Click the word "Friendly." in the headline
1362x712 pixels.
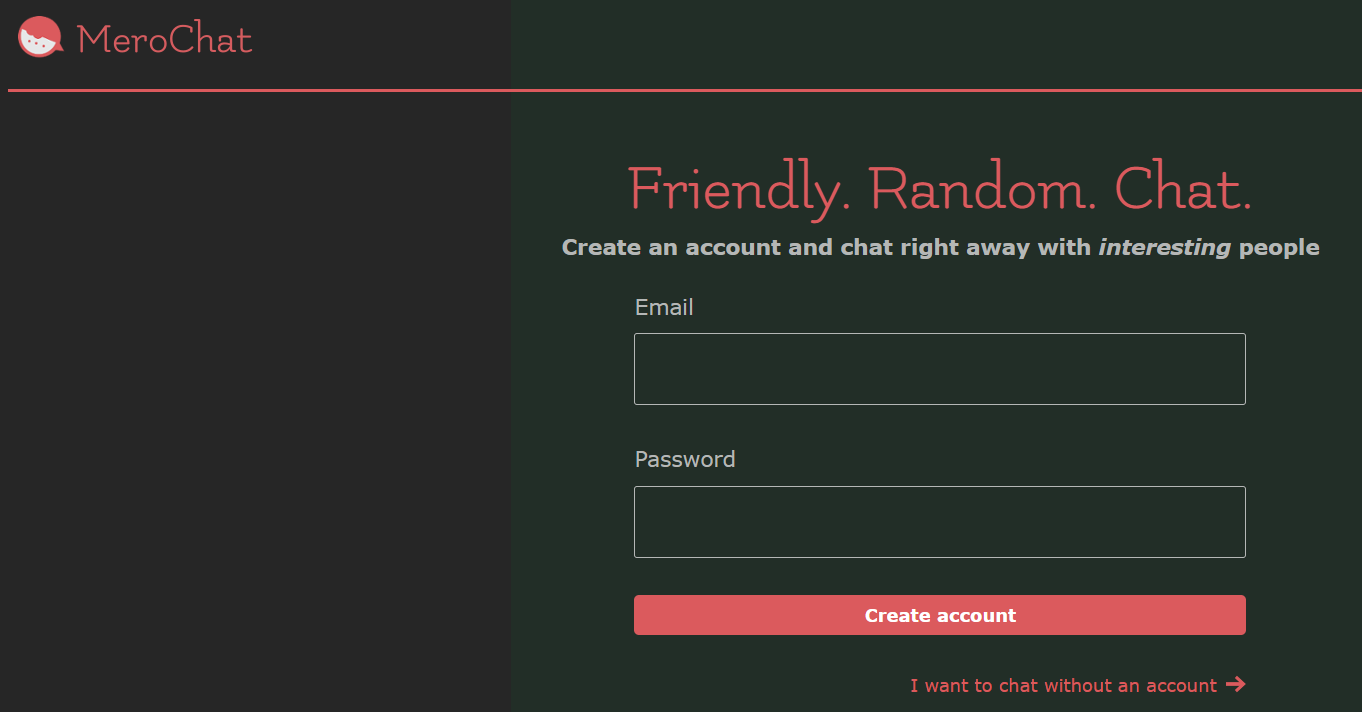pyautogui.click(x=739, y=189)
